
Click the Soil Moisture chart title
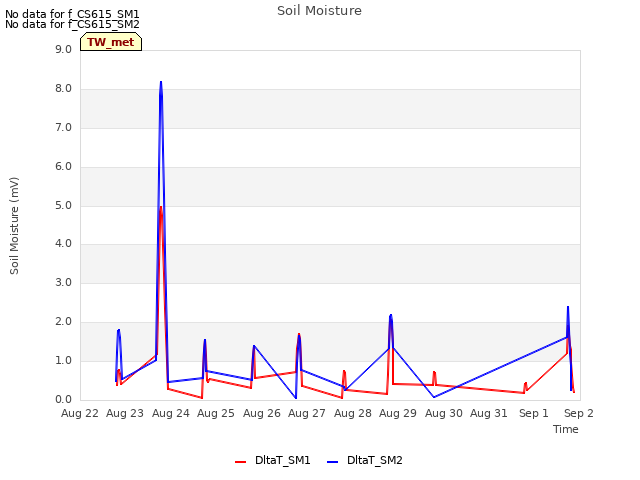[319, 11]
